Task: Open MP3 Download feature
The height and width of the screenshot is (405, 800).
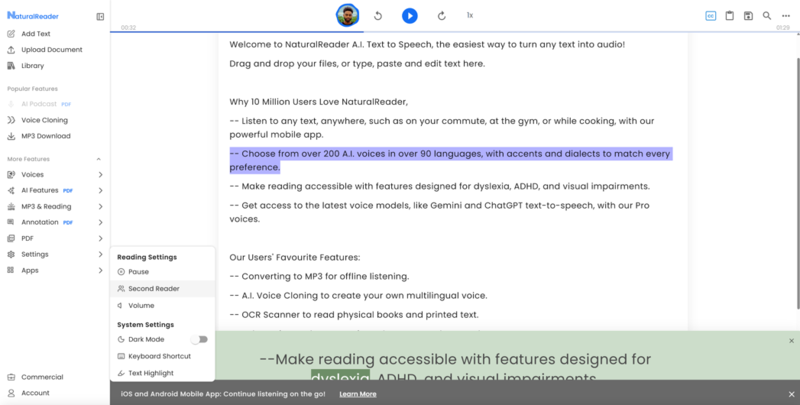Action: click(46, 136)
